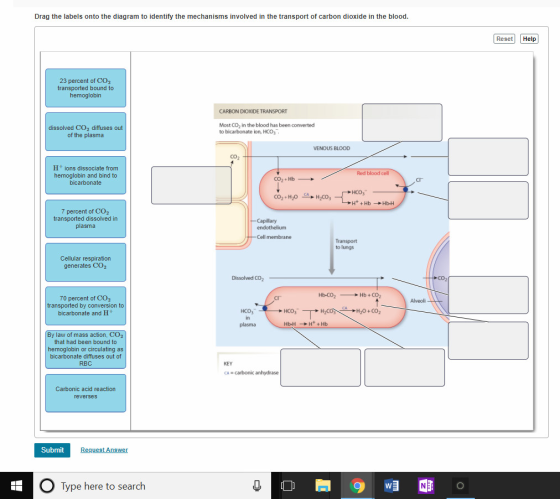Click the 'Drag the labels onto the diagram' instruction text

[x=221, y=16]
